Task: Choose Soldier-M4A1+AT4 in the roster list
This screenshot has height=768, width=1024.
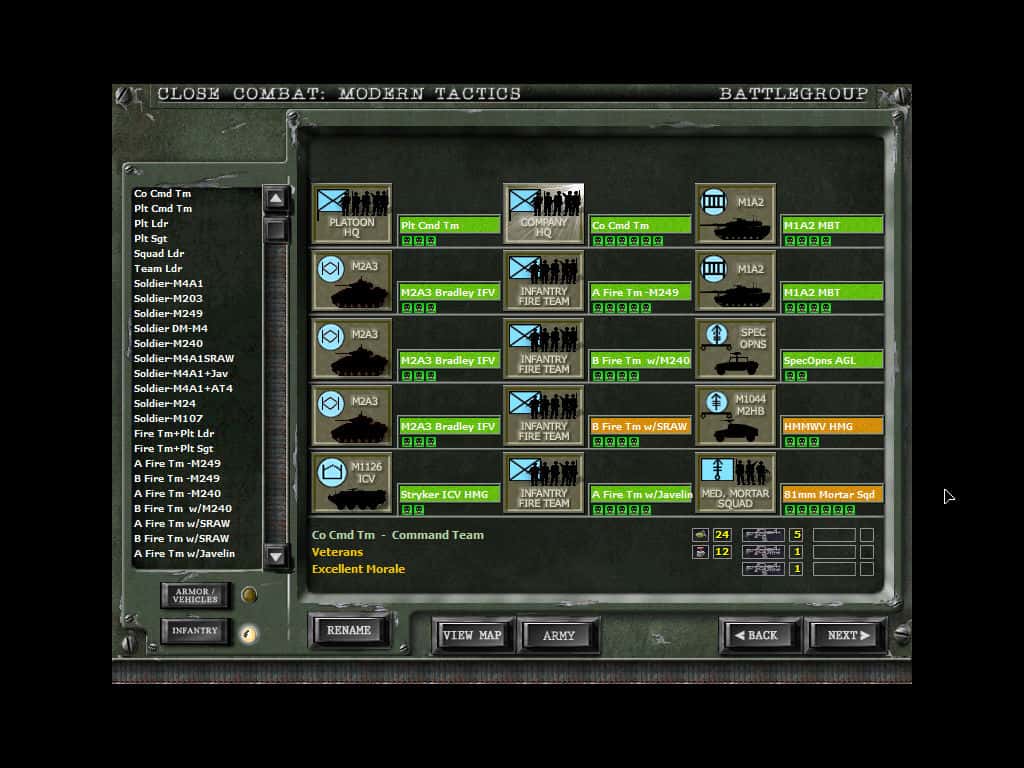Action: click(183, 389)
